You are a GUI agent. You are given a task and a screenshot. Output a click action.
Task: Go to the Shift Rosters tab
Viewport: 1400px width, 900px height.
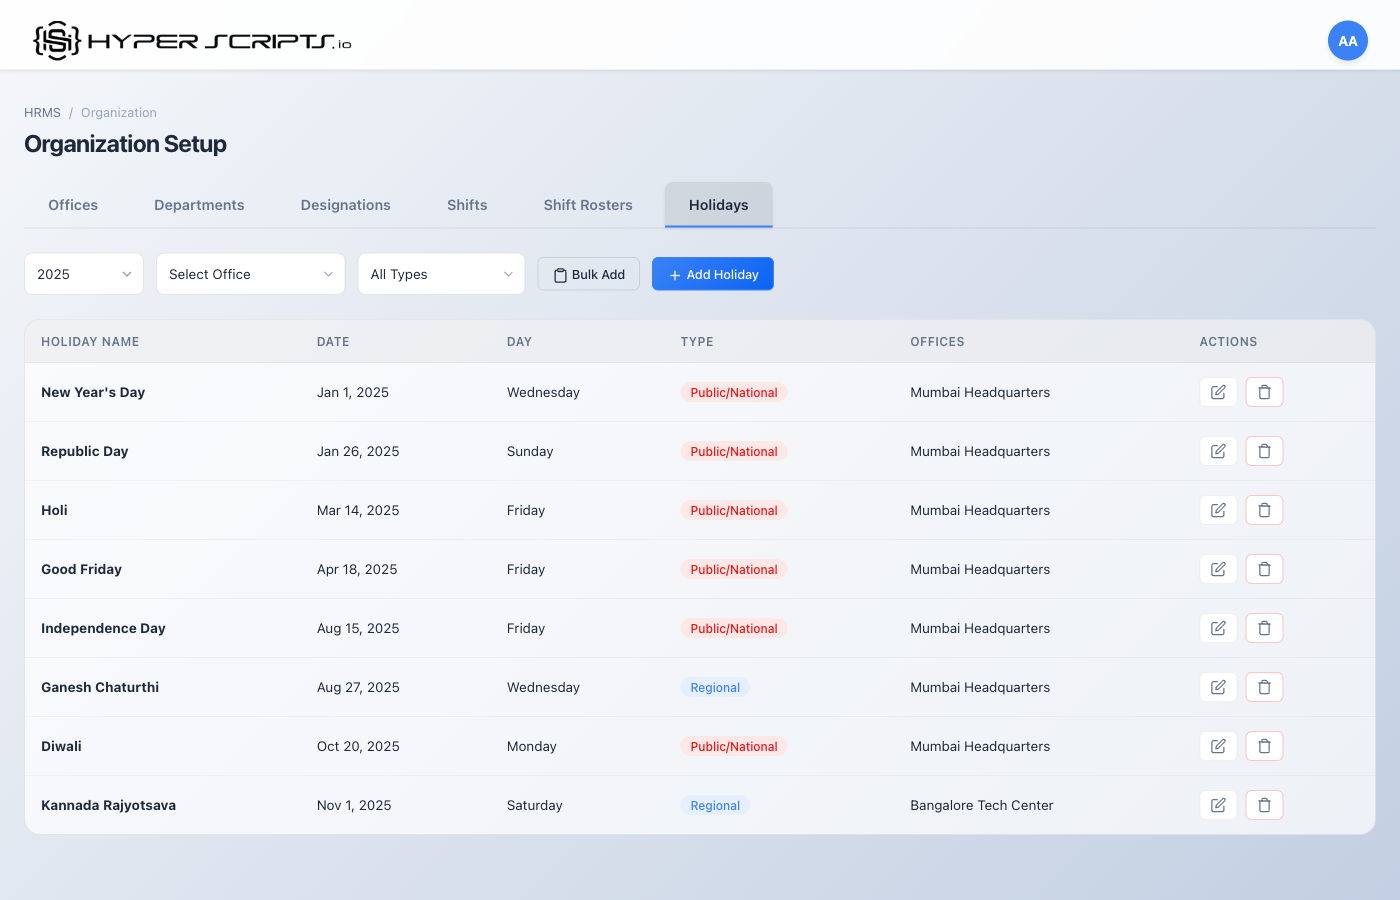click(588, 205)
